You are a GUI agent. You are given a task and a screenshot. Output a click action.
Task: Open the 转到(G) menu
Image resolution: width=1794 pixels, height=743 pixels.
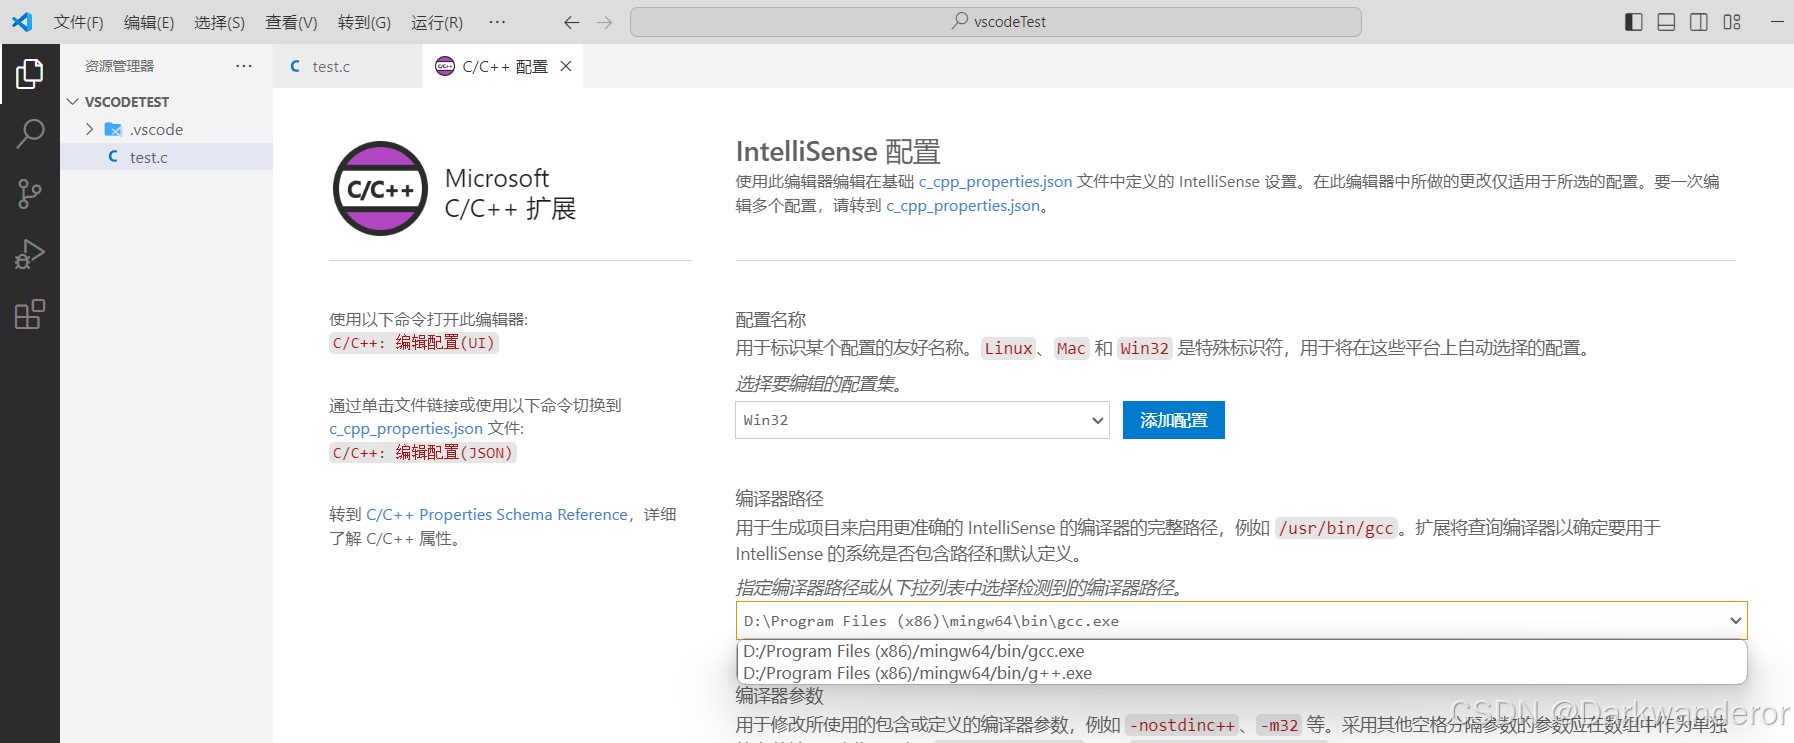coord(364,22)
